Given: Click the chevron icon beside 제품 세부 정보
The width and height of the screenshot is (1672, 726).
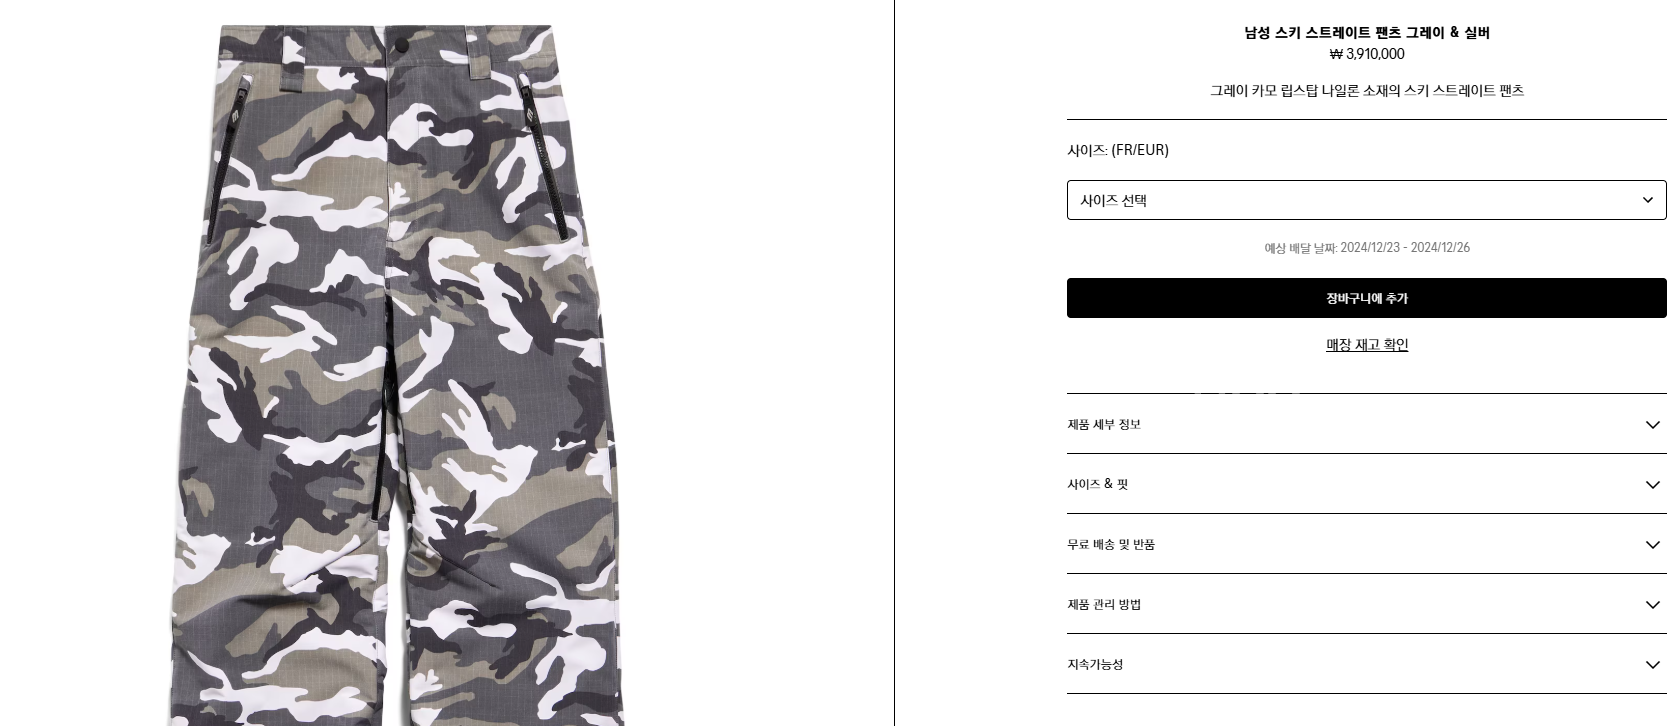Looking at the screenshot, I should coord(1652,425).
